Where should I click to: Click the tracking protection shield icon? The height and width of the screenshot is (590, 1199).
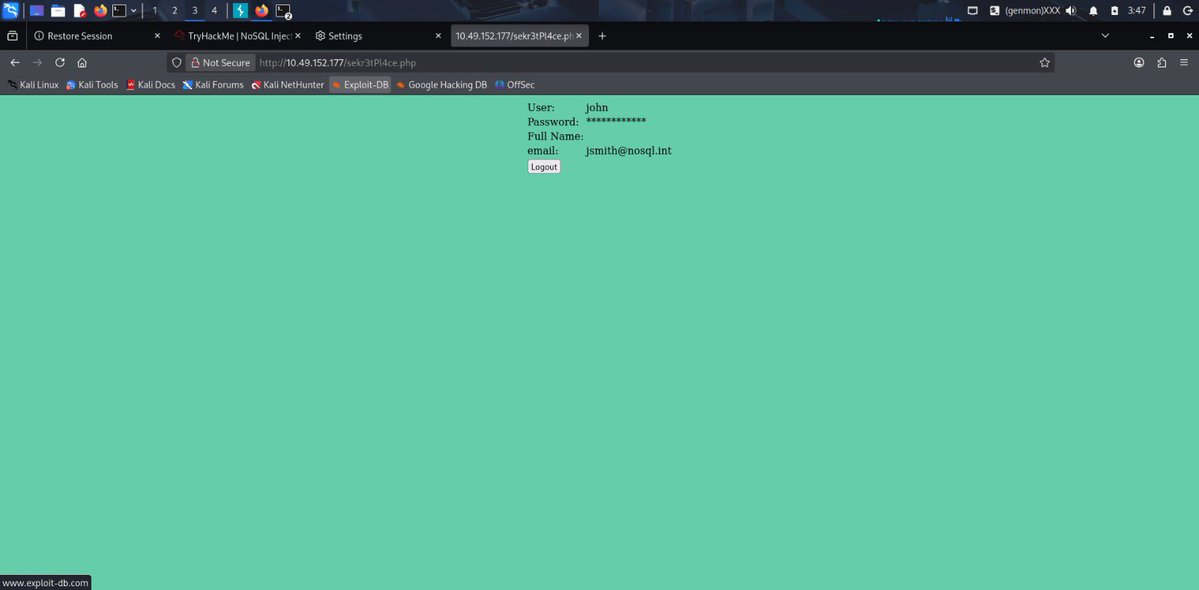coord(177,63)
